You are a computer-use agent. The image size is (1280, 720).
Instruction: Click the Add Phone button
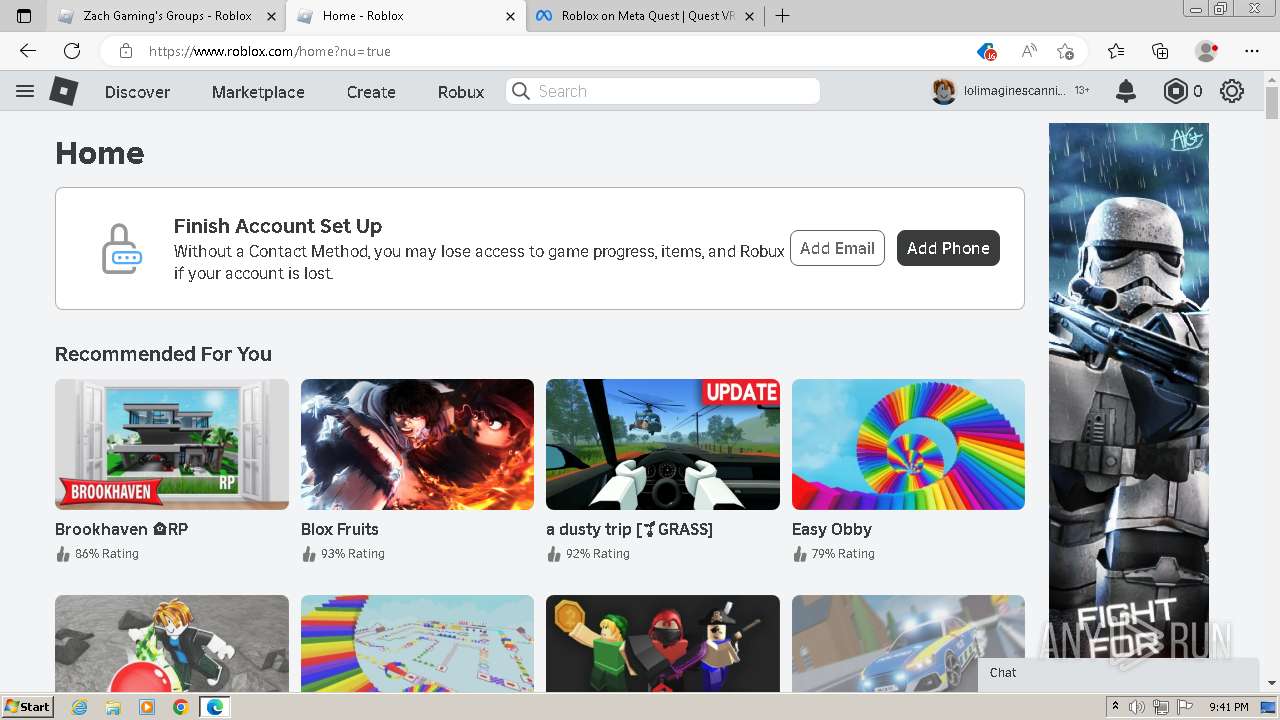click(x=948, y=248)
